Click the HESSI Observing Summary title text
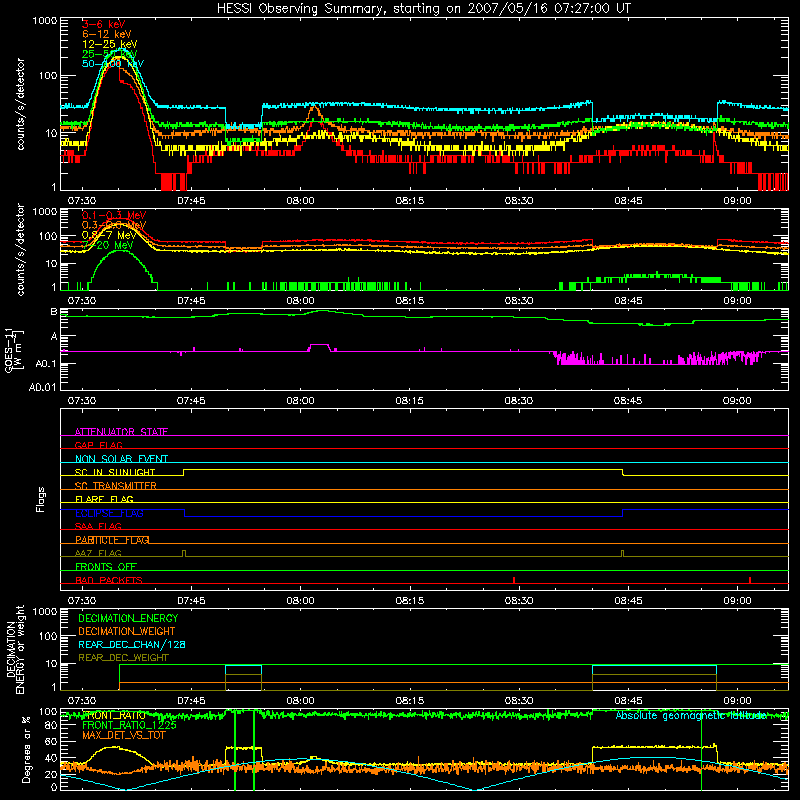The image size is (800, 800). (423, 9)
